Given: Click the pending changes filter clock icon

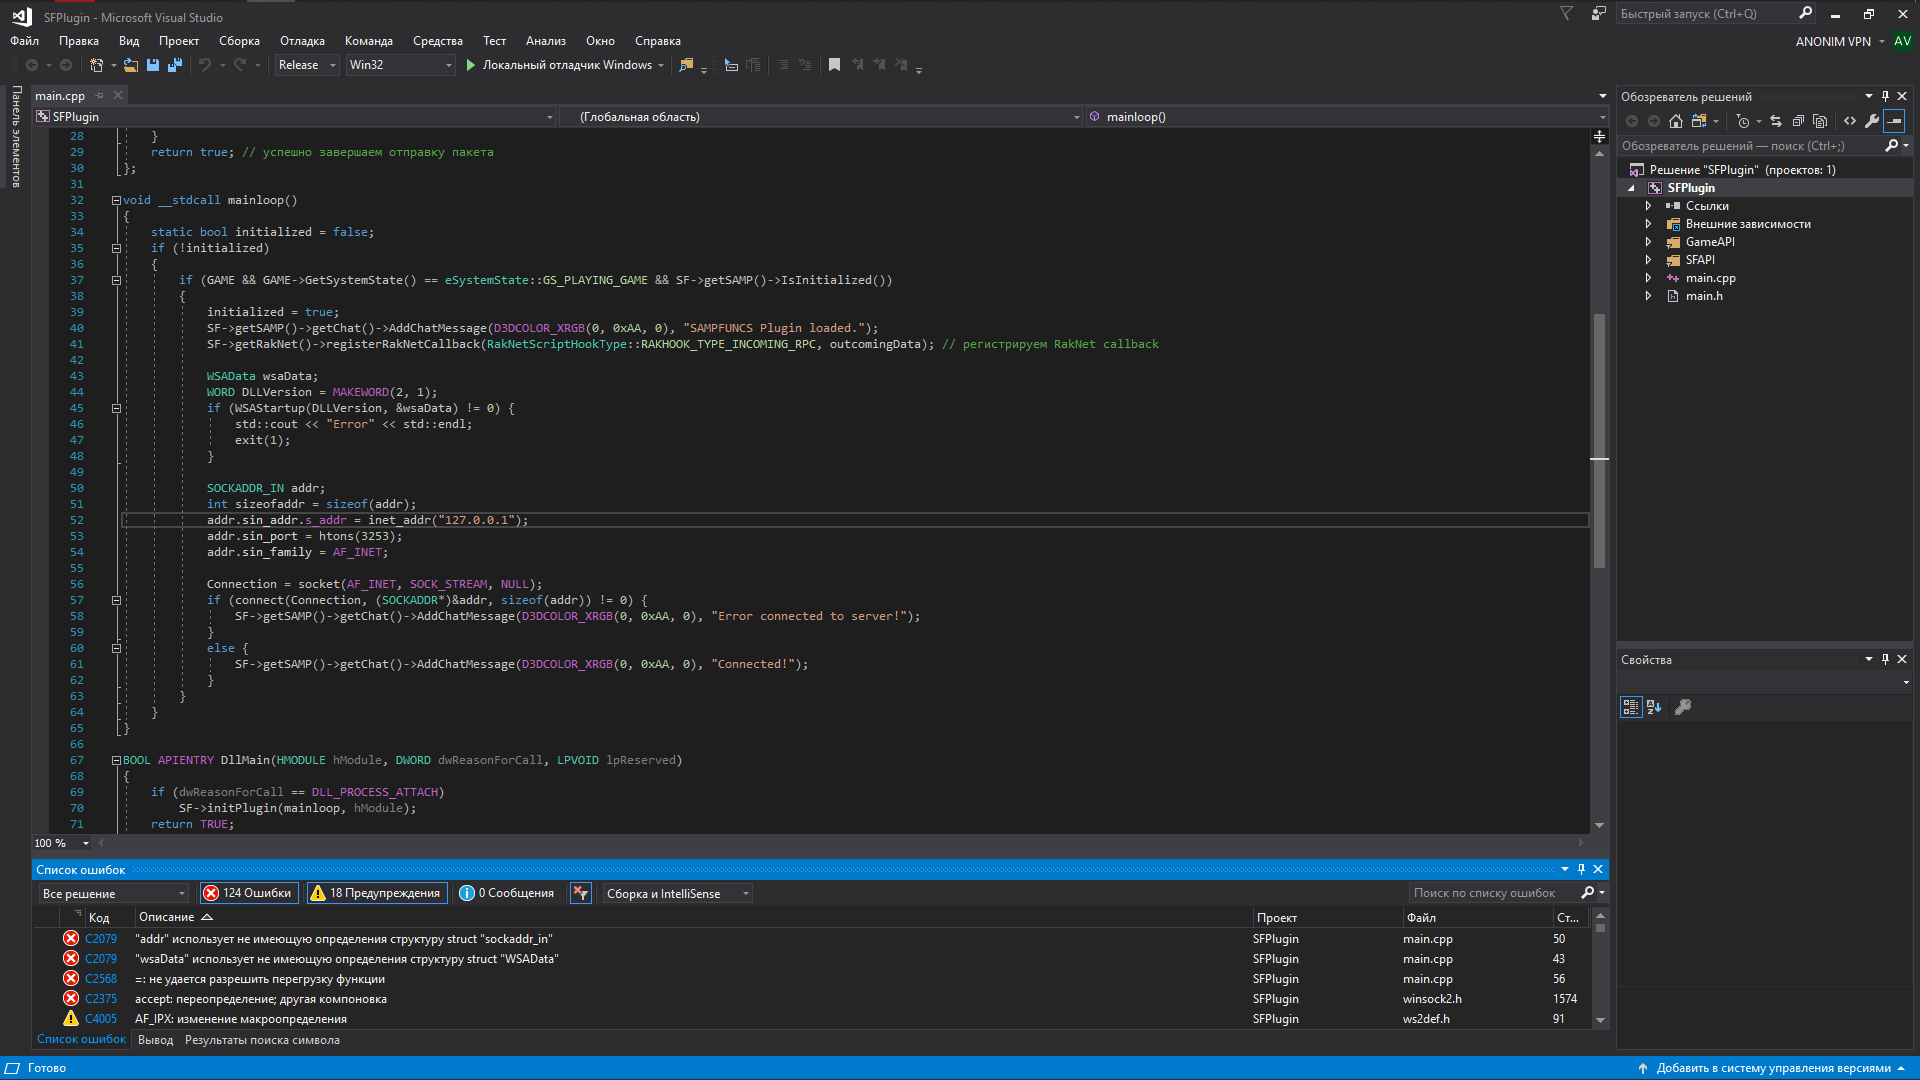Looking at the screenshot, I should point(1743,121).
